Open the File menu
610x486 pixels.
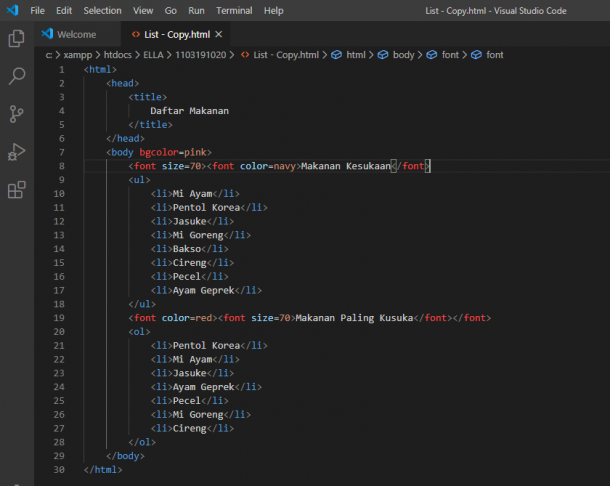coord(37,11)
